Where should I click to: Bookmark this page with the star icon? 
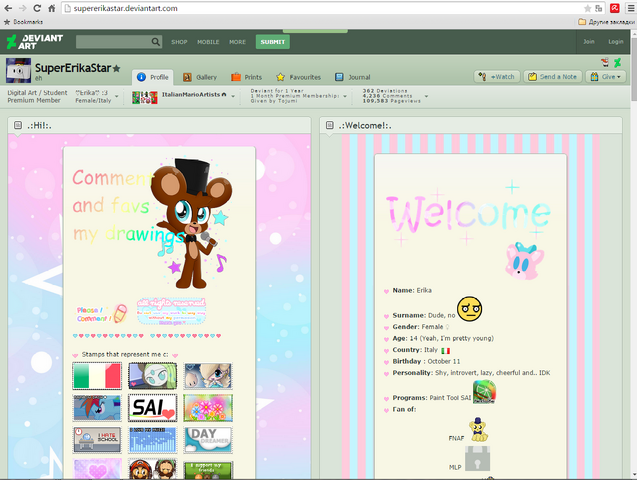(587, 9)
